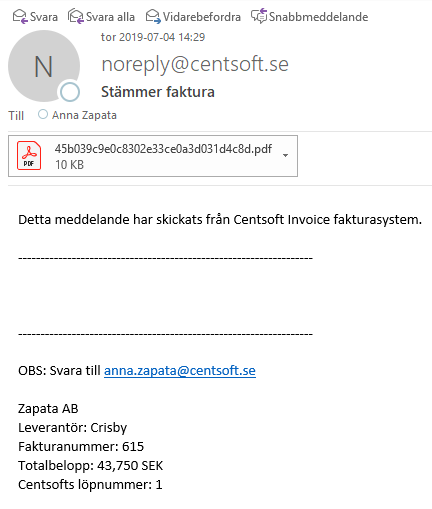Click the Stämmer faktura subject line
This screenshot has width=432, height=509.
pos(158,92)
